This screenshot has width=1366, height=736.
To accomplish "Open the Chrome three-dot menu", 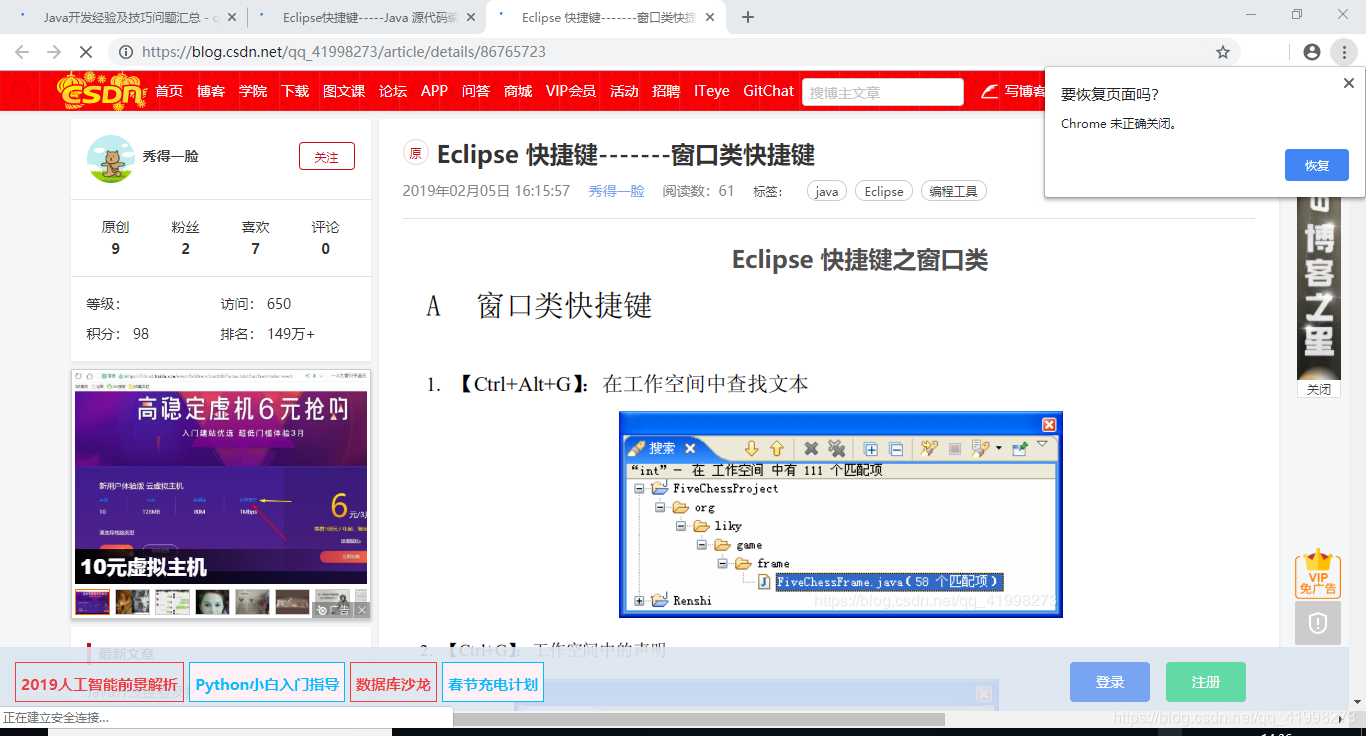I will point(1344,52).
